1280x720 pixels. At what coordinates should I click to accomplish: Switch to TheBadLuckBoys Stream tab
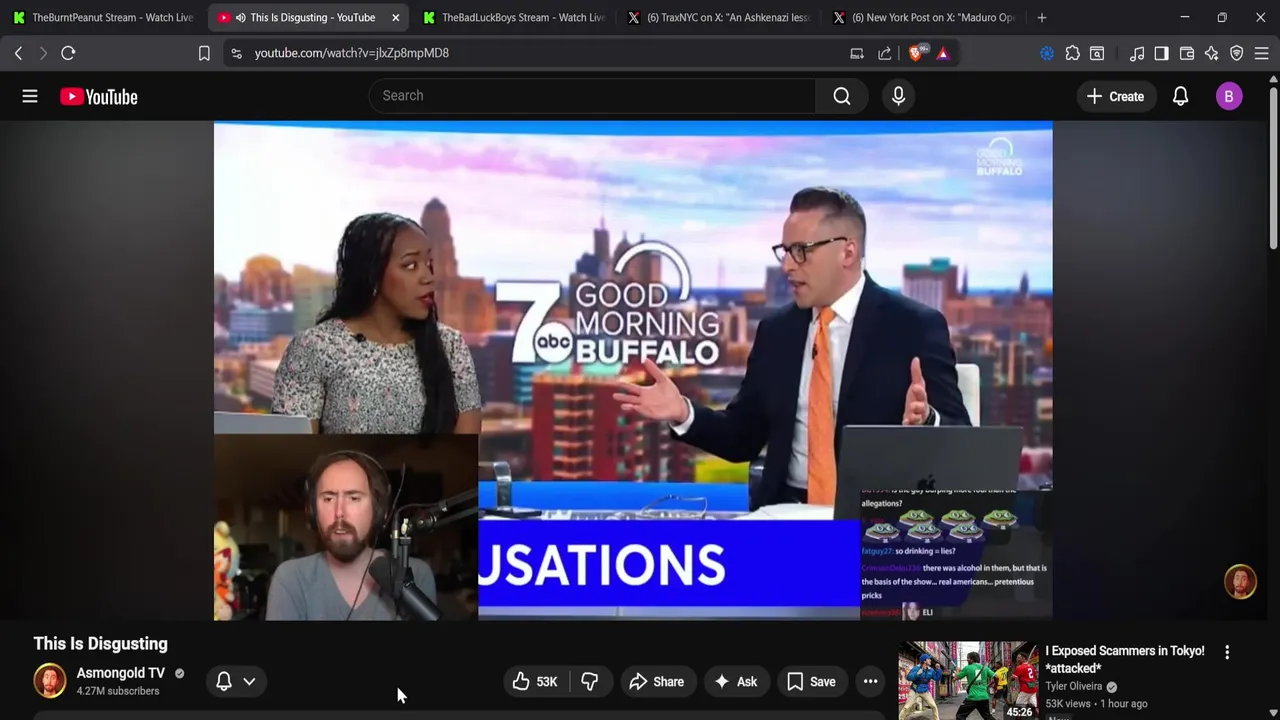(513, 17)
